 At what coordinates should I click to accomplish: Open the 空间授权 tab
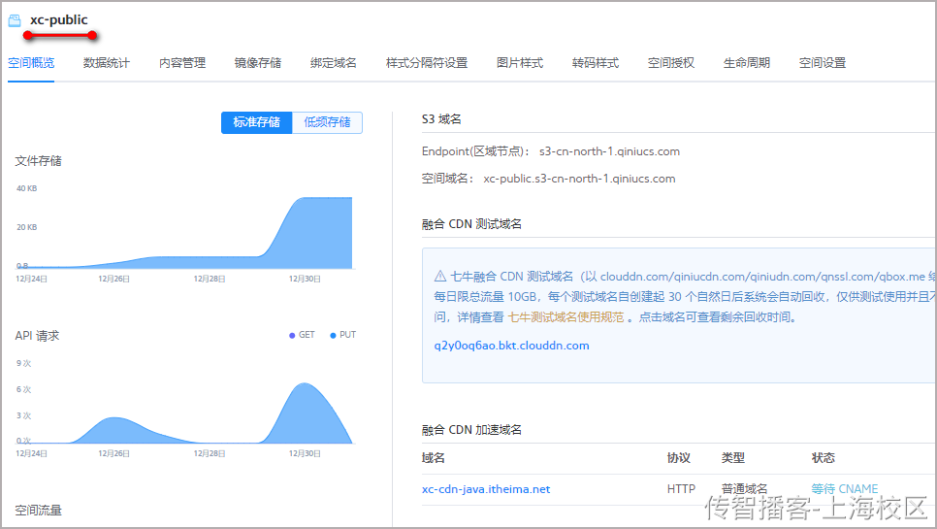pyautogui.click(x=671, y=63)
